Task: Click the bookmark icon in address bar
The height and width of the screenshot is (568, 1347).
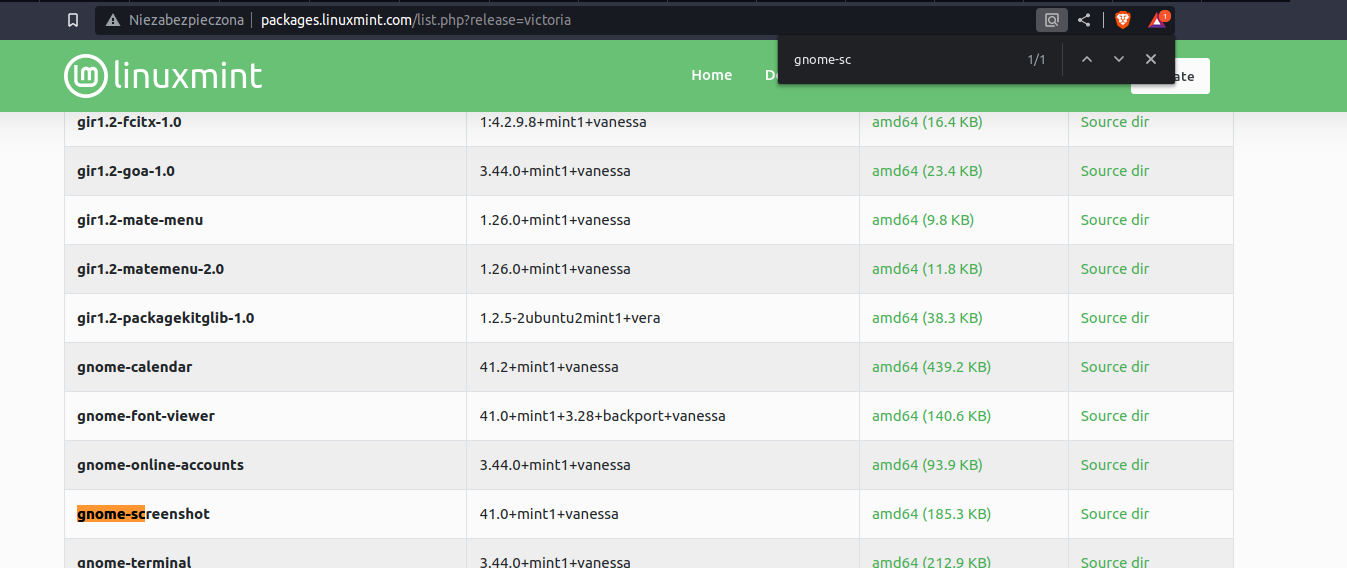Action: tap(72, 20)
